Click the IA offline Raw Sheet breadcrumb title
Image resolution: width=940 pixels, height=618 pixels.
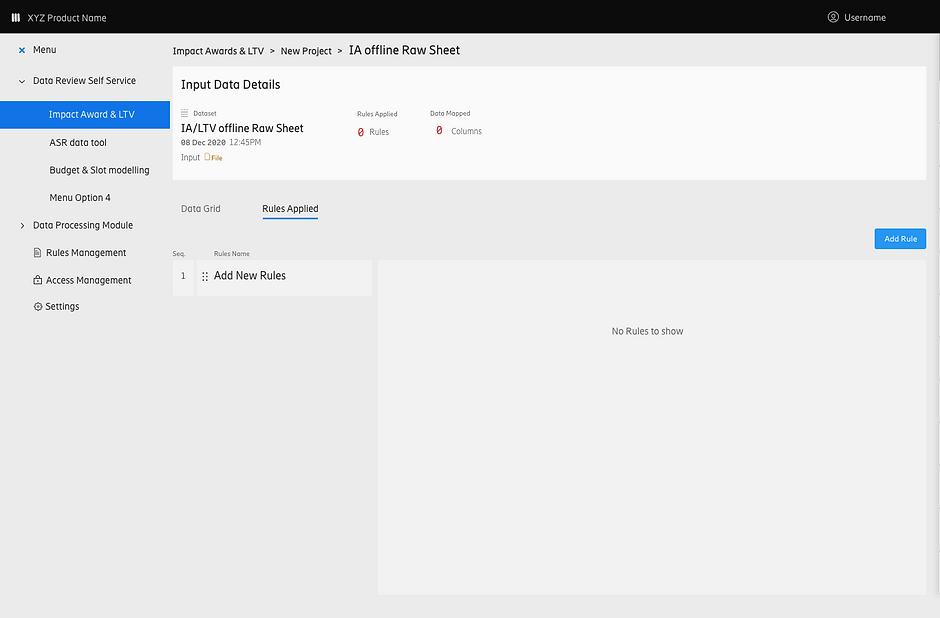[404, 50]
